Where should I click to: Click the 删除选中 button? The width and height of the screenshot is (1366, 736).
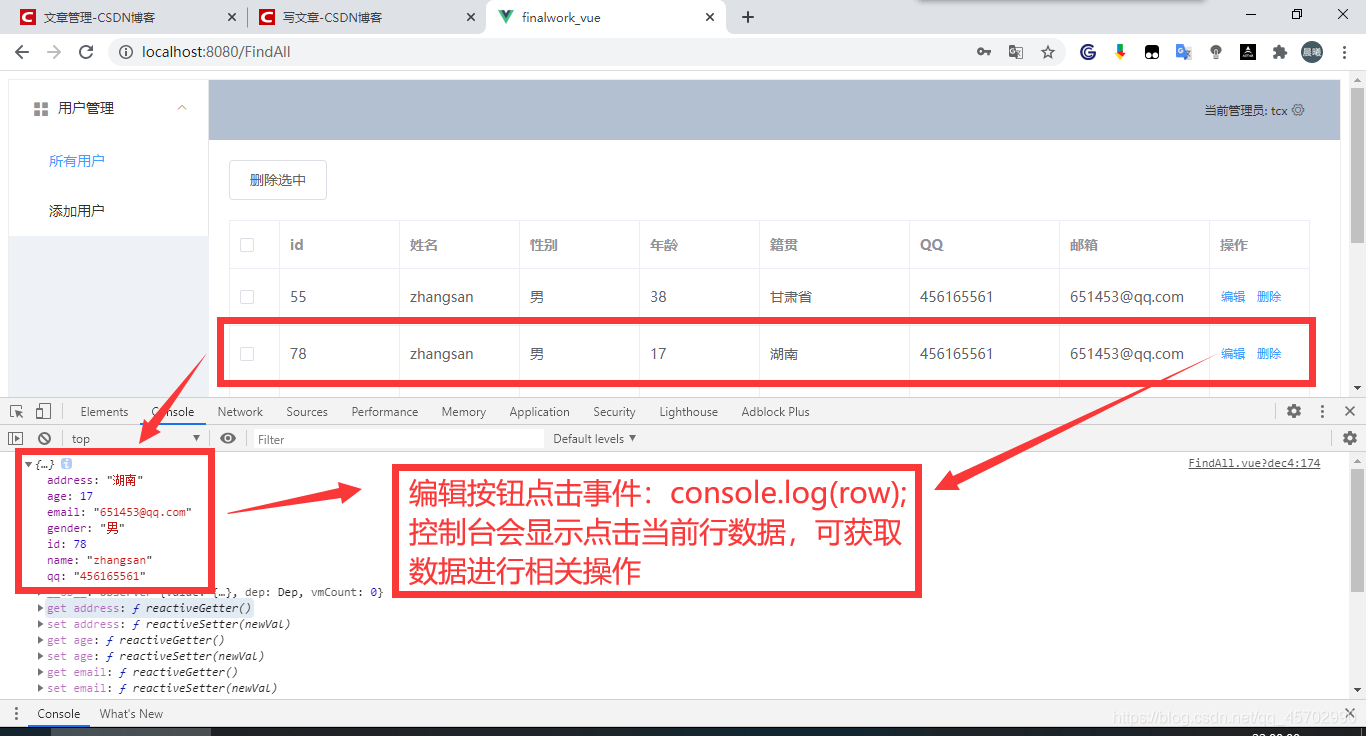pyautogui.click(x=277, y=180)
